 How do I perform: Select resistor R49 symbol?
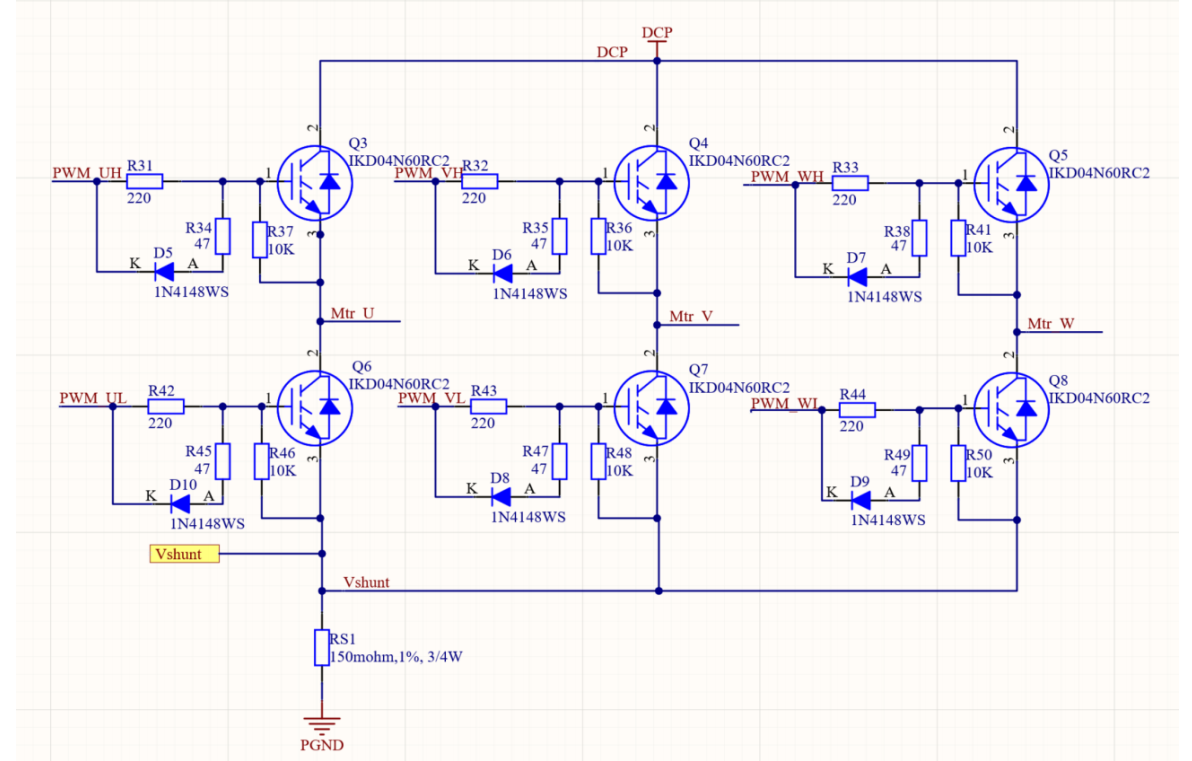919,463
